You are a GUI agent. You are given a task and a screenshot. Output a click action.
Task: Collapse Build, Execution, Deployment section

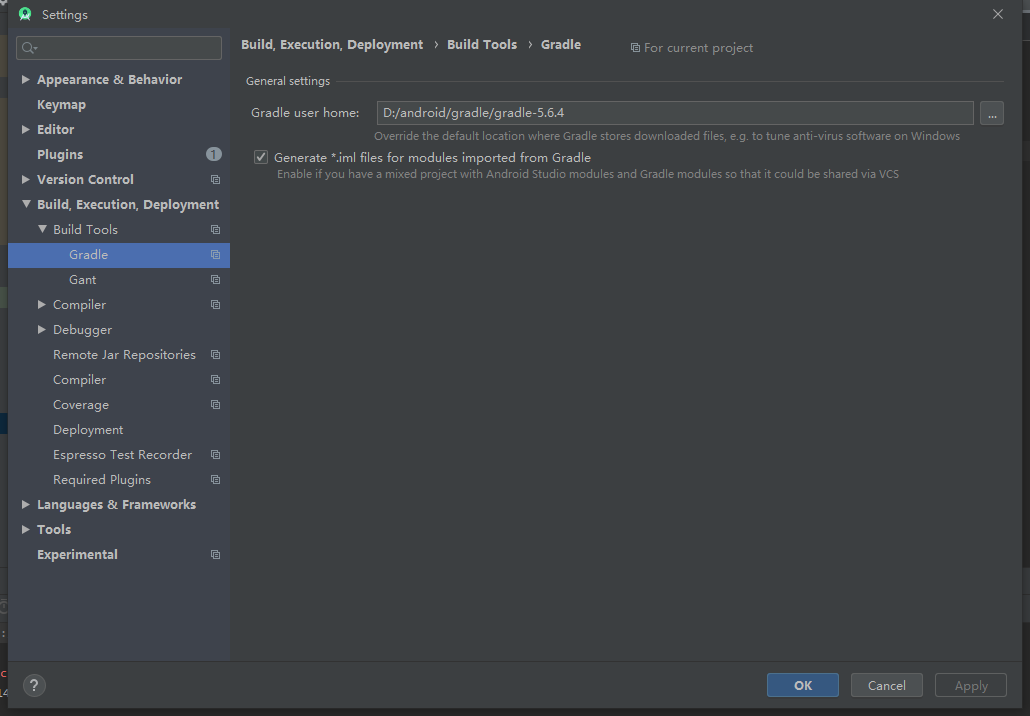[26, 204]
